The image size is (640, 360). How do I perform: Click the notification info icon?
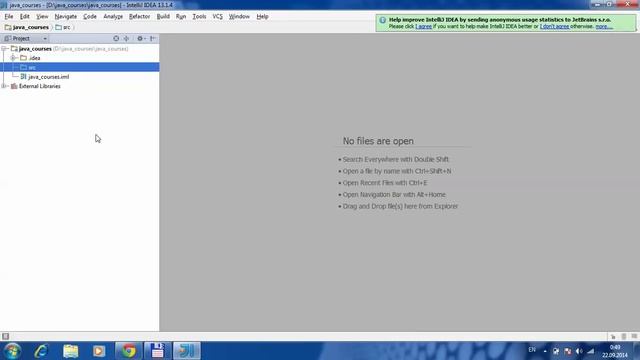coord(382,20)
